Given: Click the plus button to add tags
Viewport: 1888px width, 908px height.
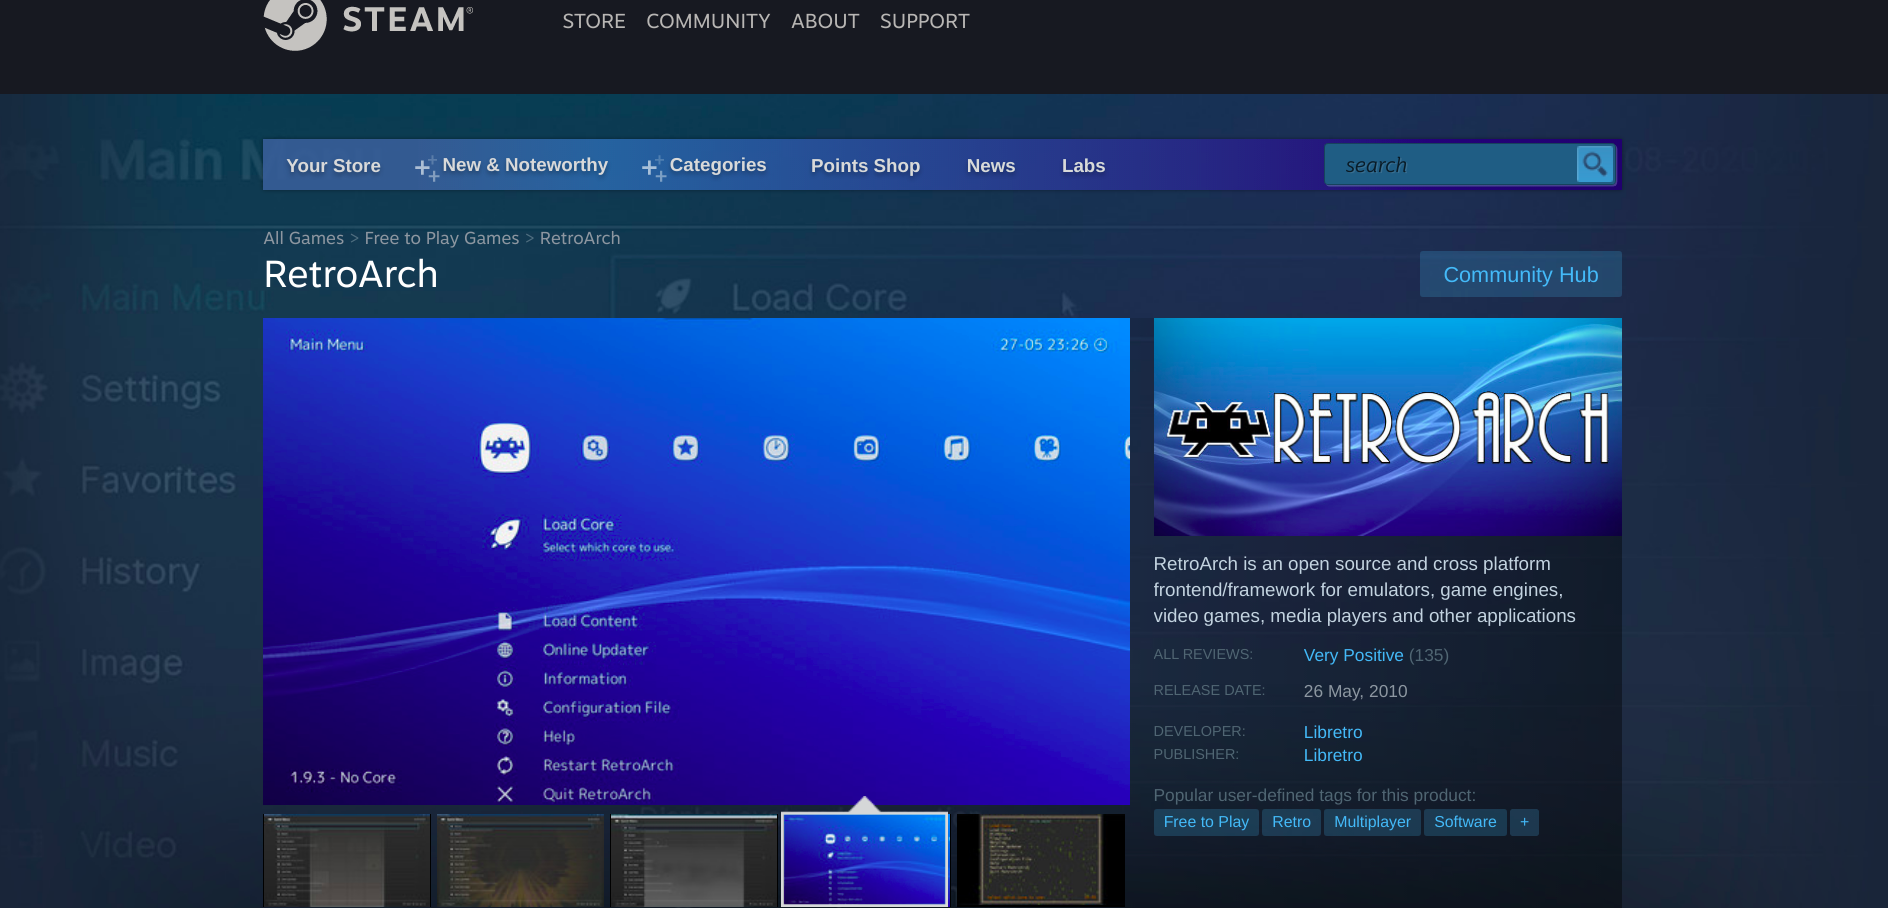Looking at the screenshot, I should [x=1524, y=822].
